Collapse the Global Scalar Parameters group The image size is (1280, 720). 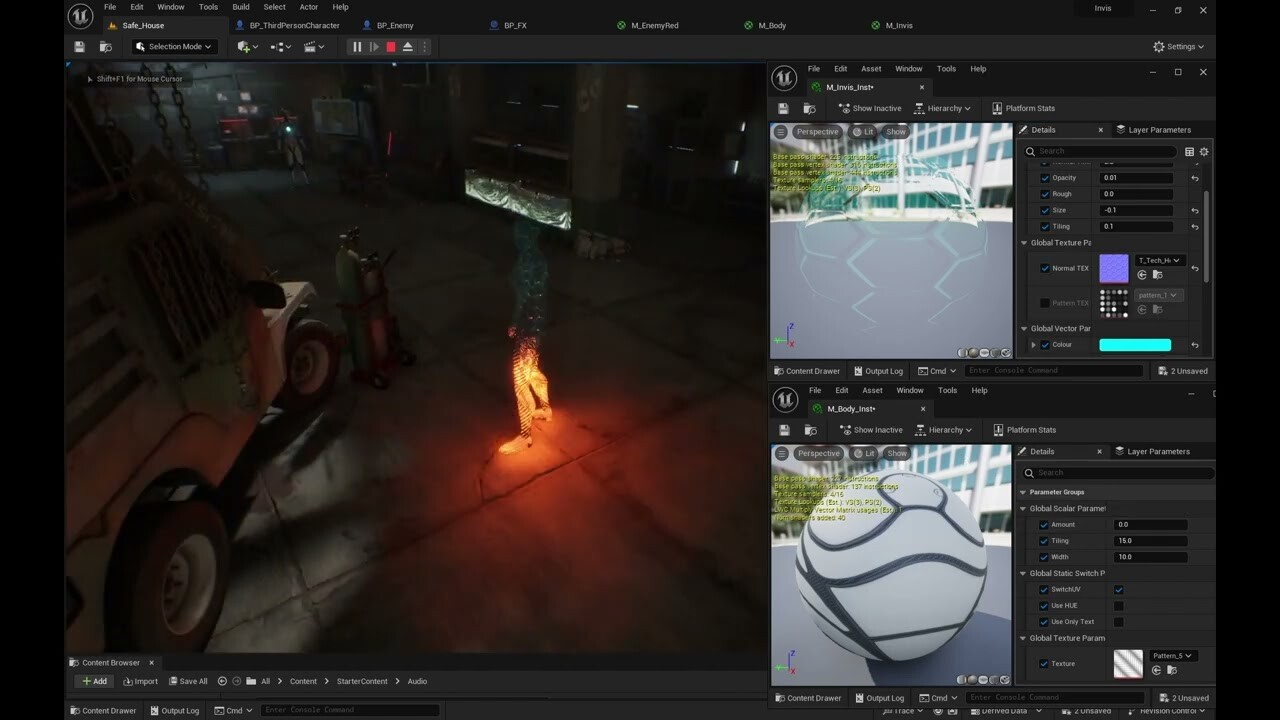click(x=1022, y=508)
